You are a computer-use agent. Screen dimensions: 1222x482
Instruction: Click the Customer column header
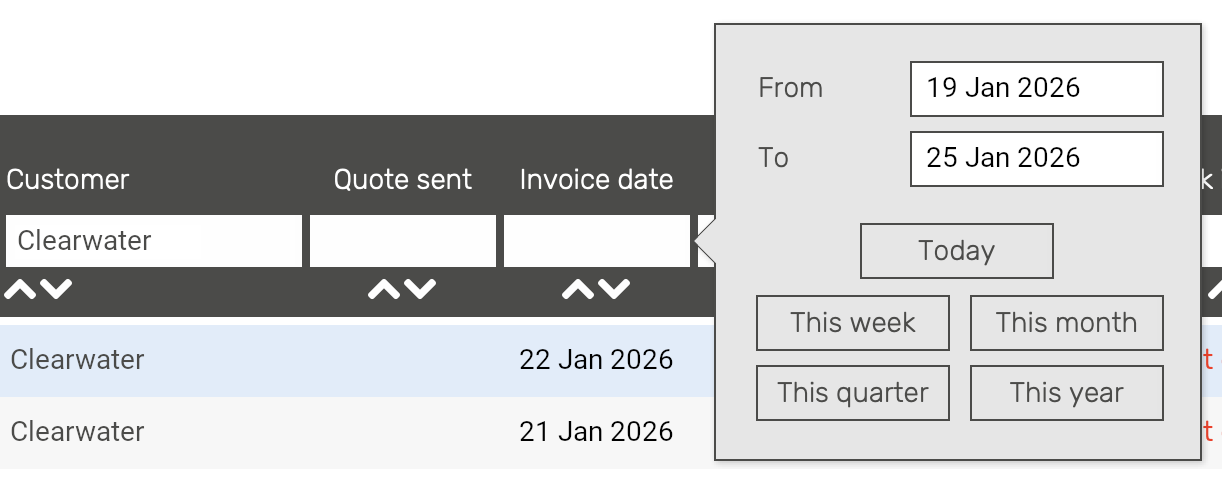pyautogui.click(x=68, y=180)
